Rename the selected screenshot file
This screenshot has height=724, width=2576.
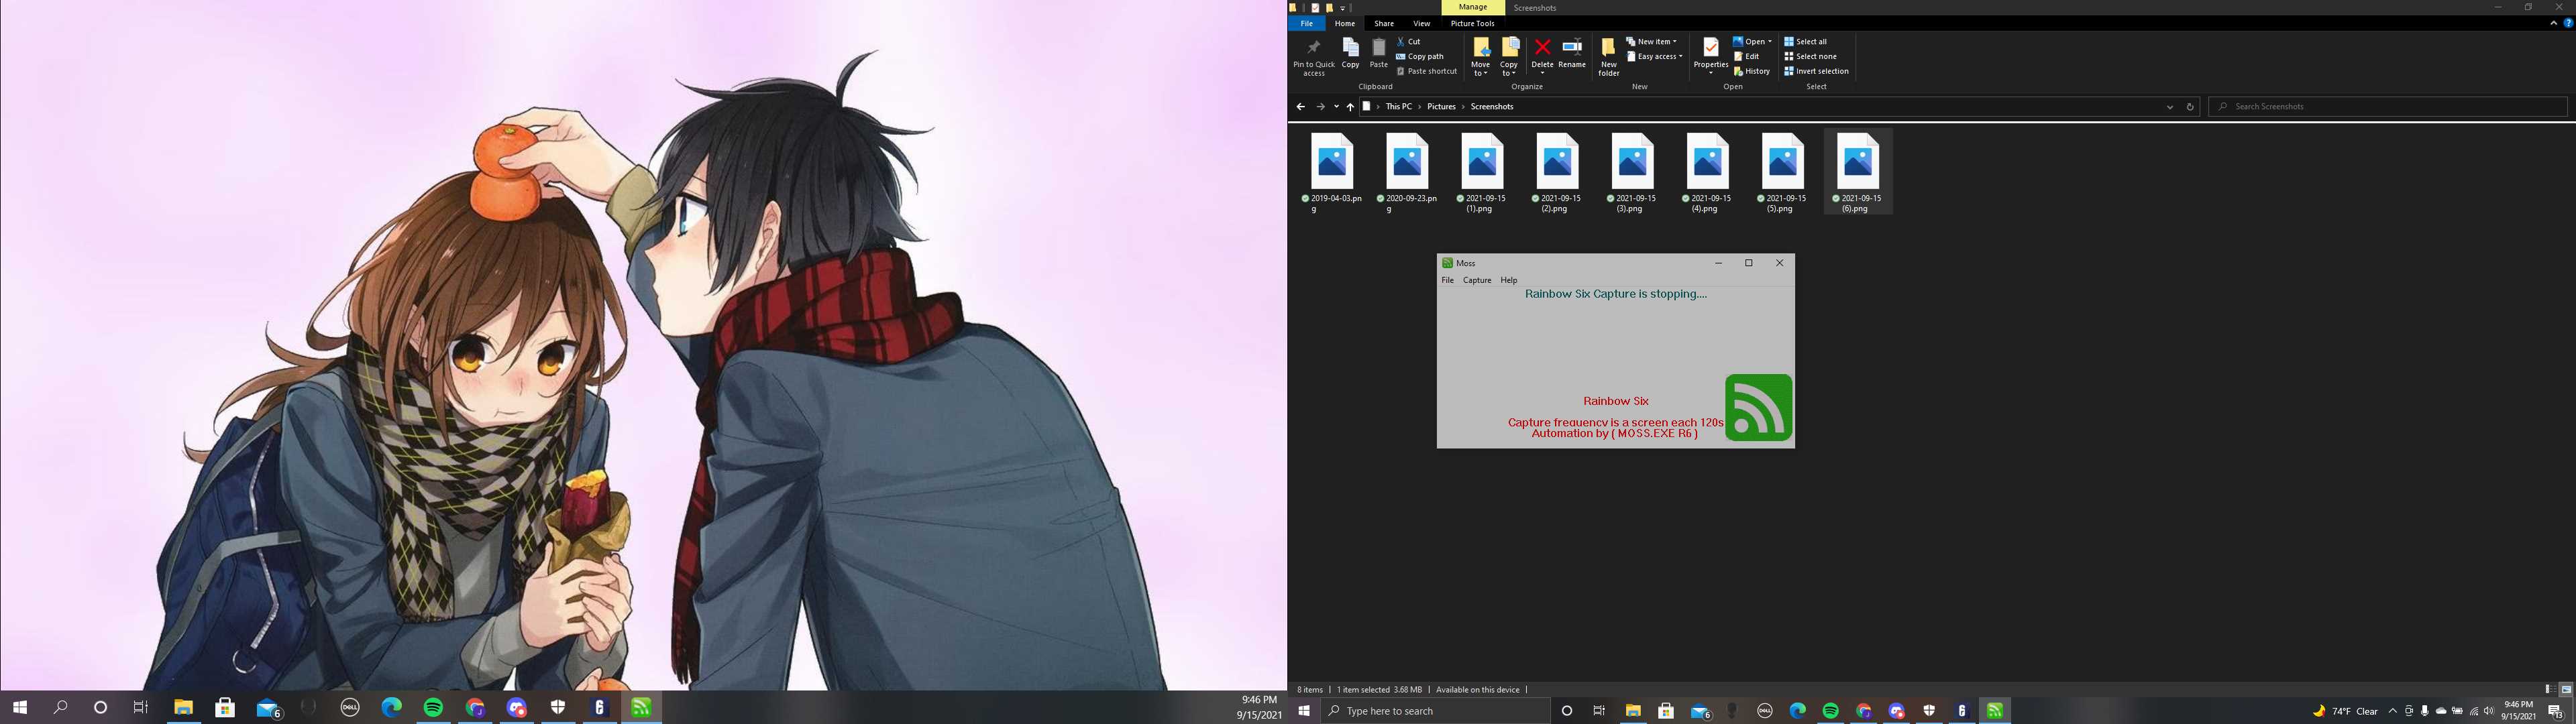coord(1572,54)
